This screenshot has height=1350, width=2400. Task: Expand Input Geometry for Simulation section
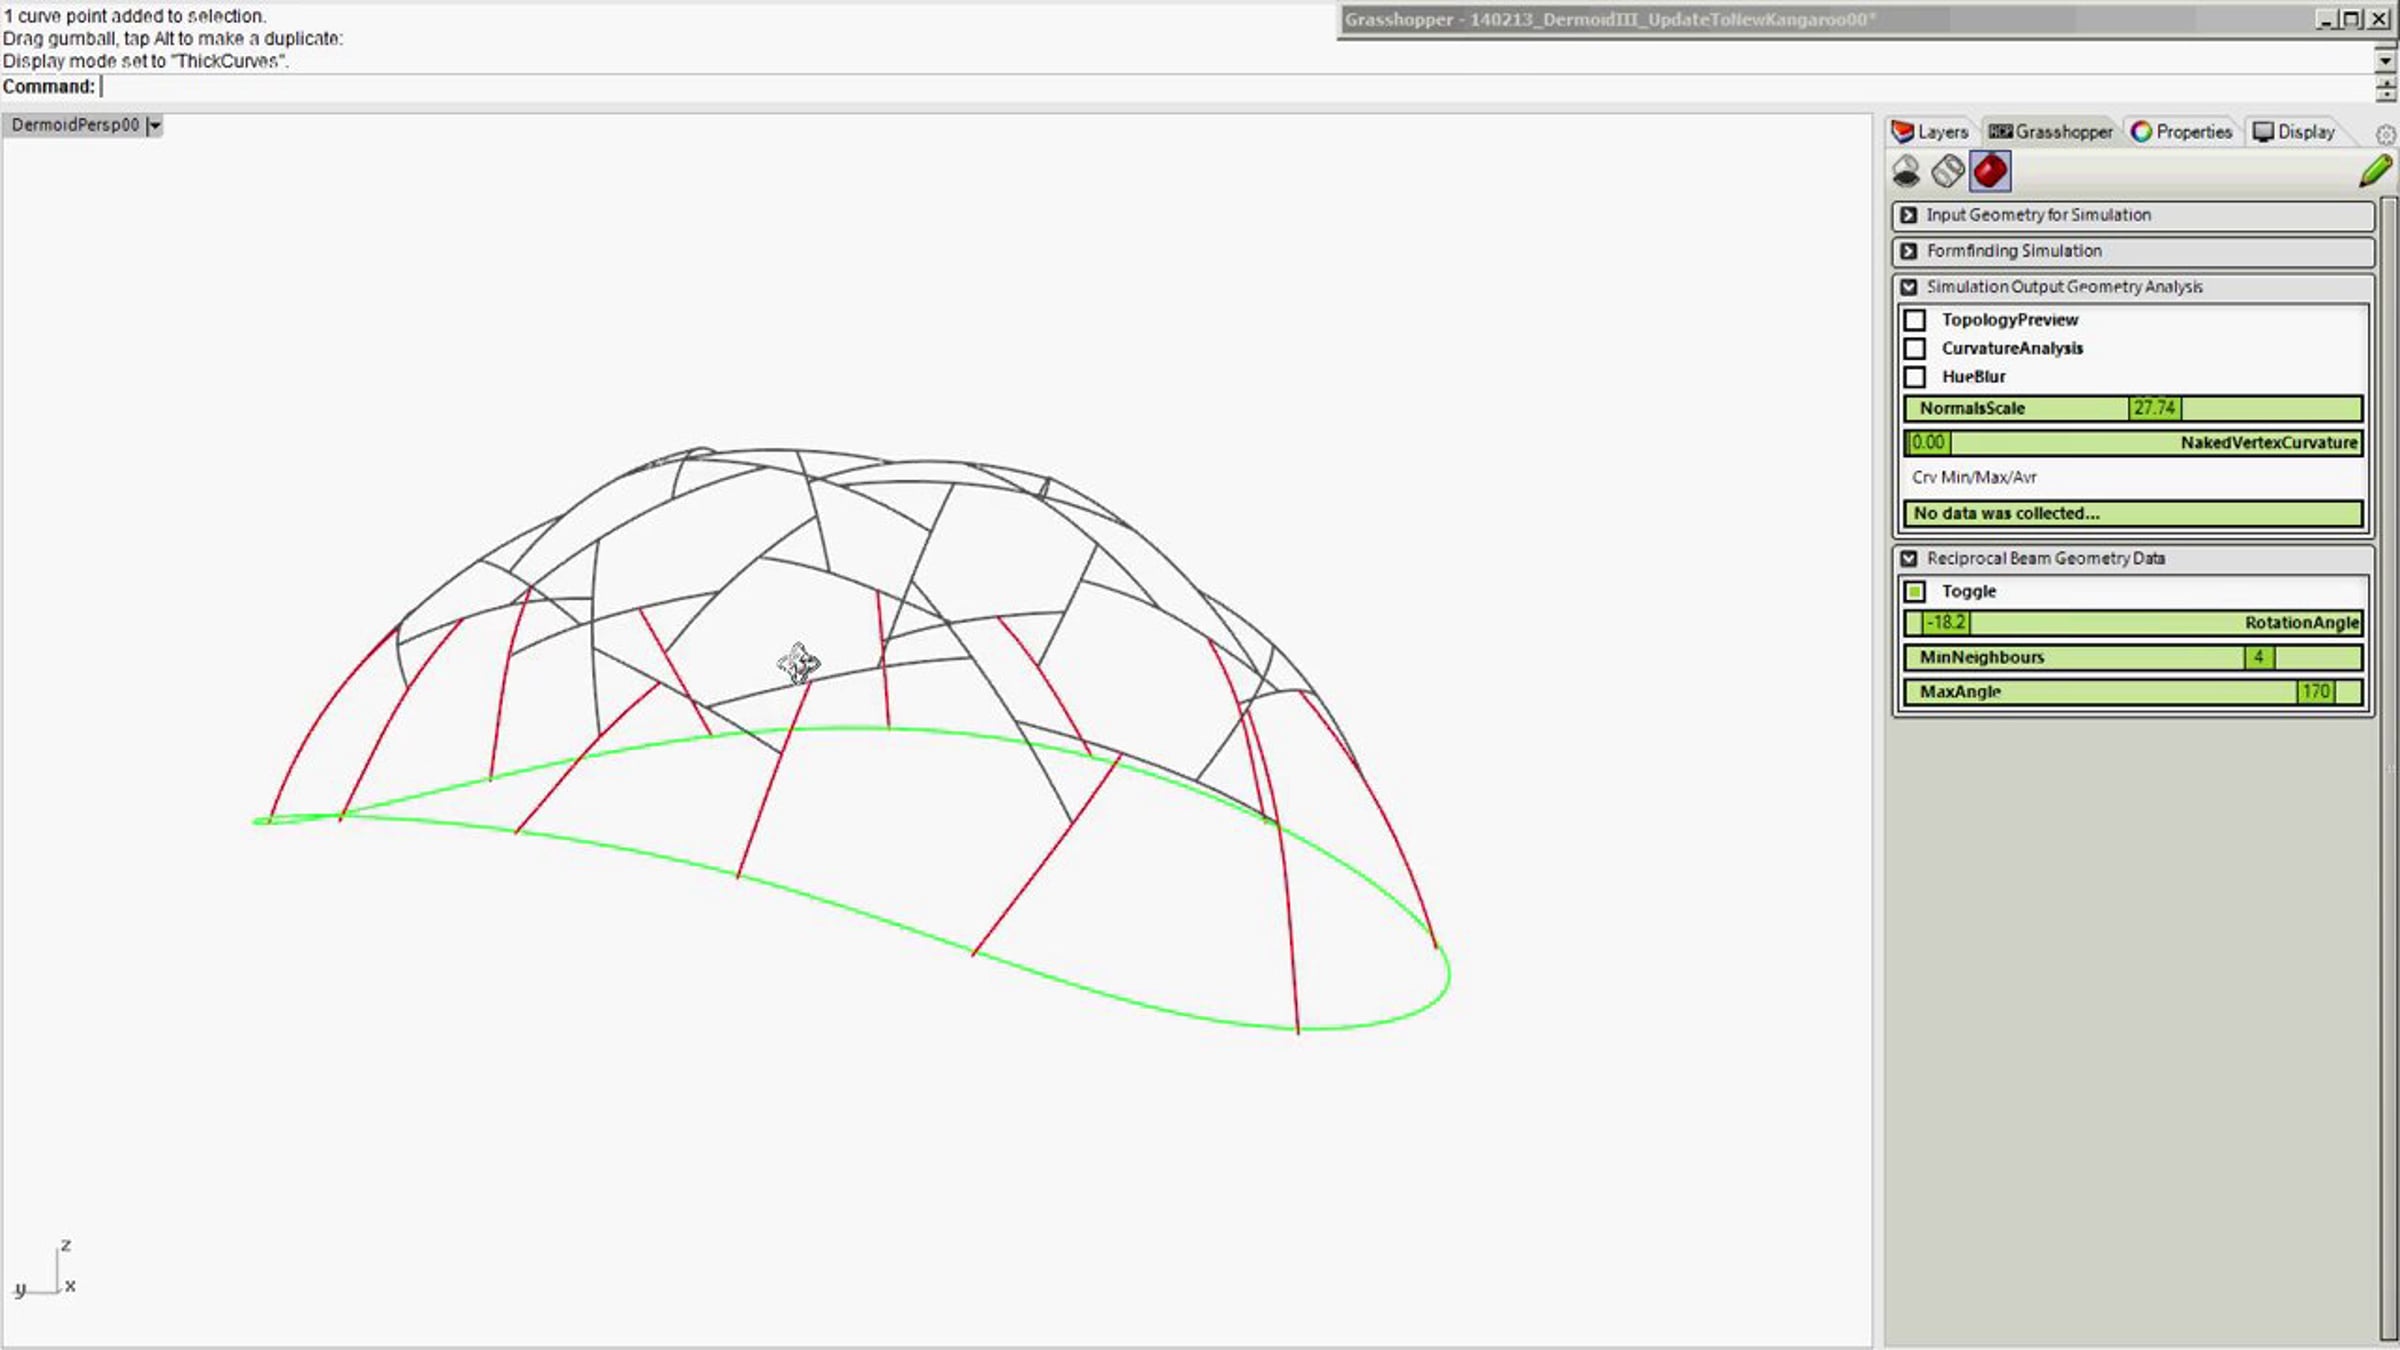(1909, 215)
